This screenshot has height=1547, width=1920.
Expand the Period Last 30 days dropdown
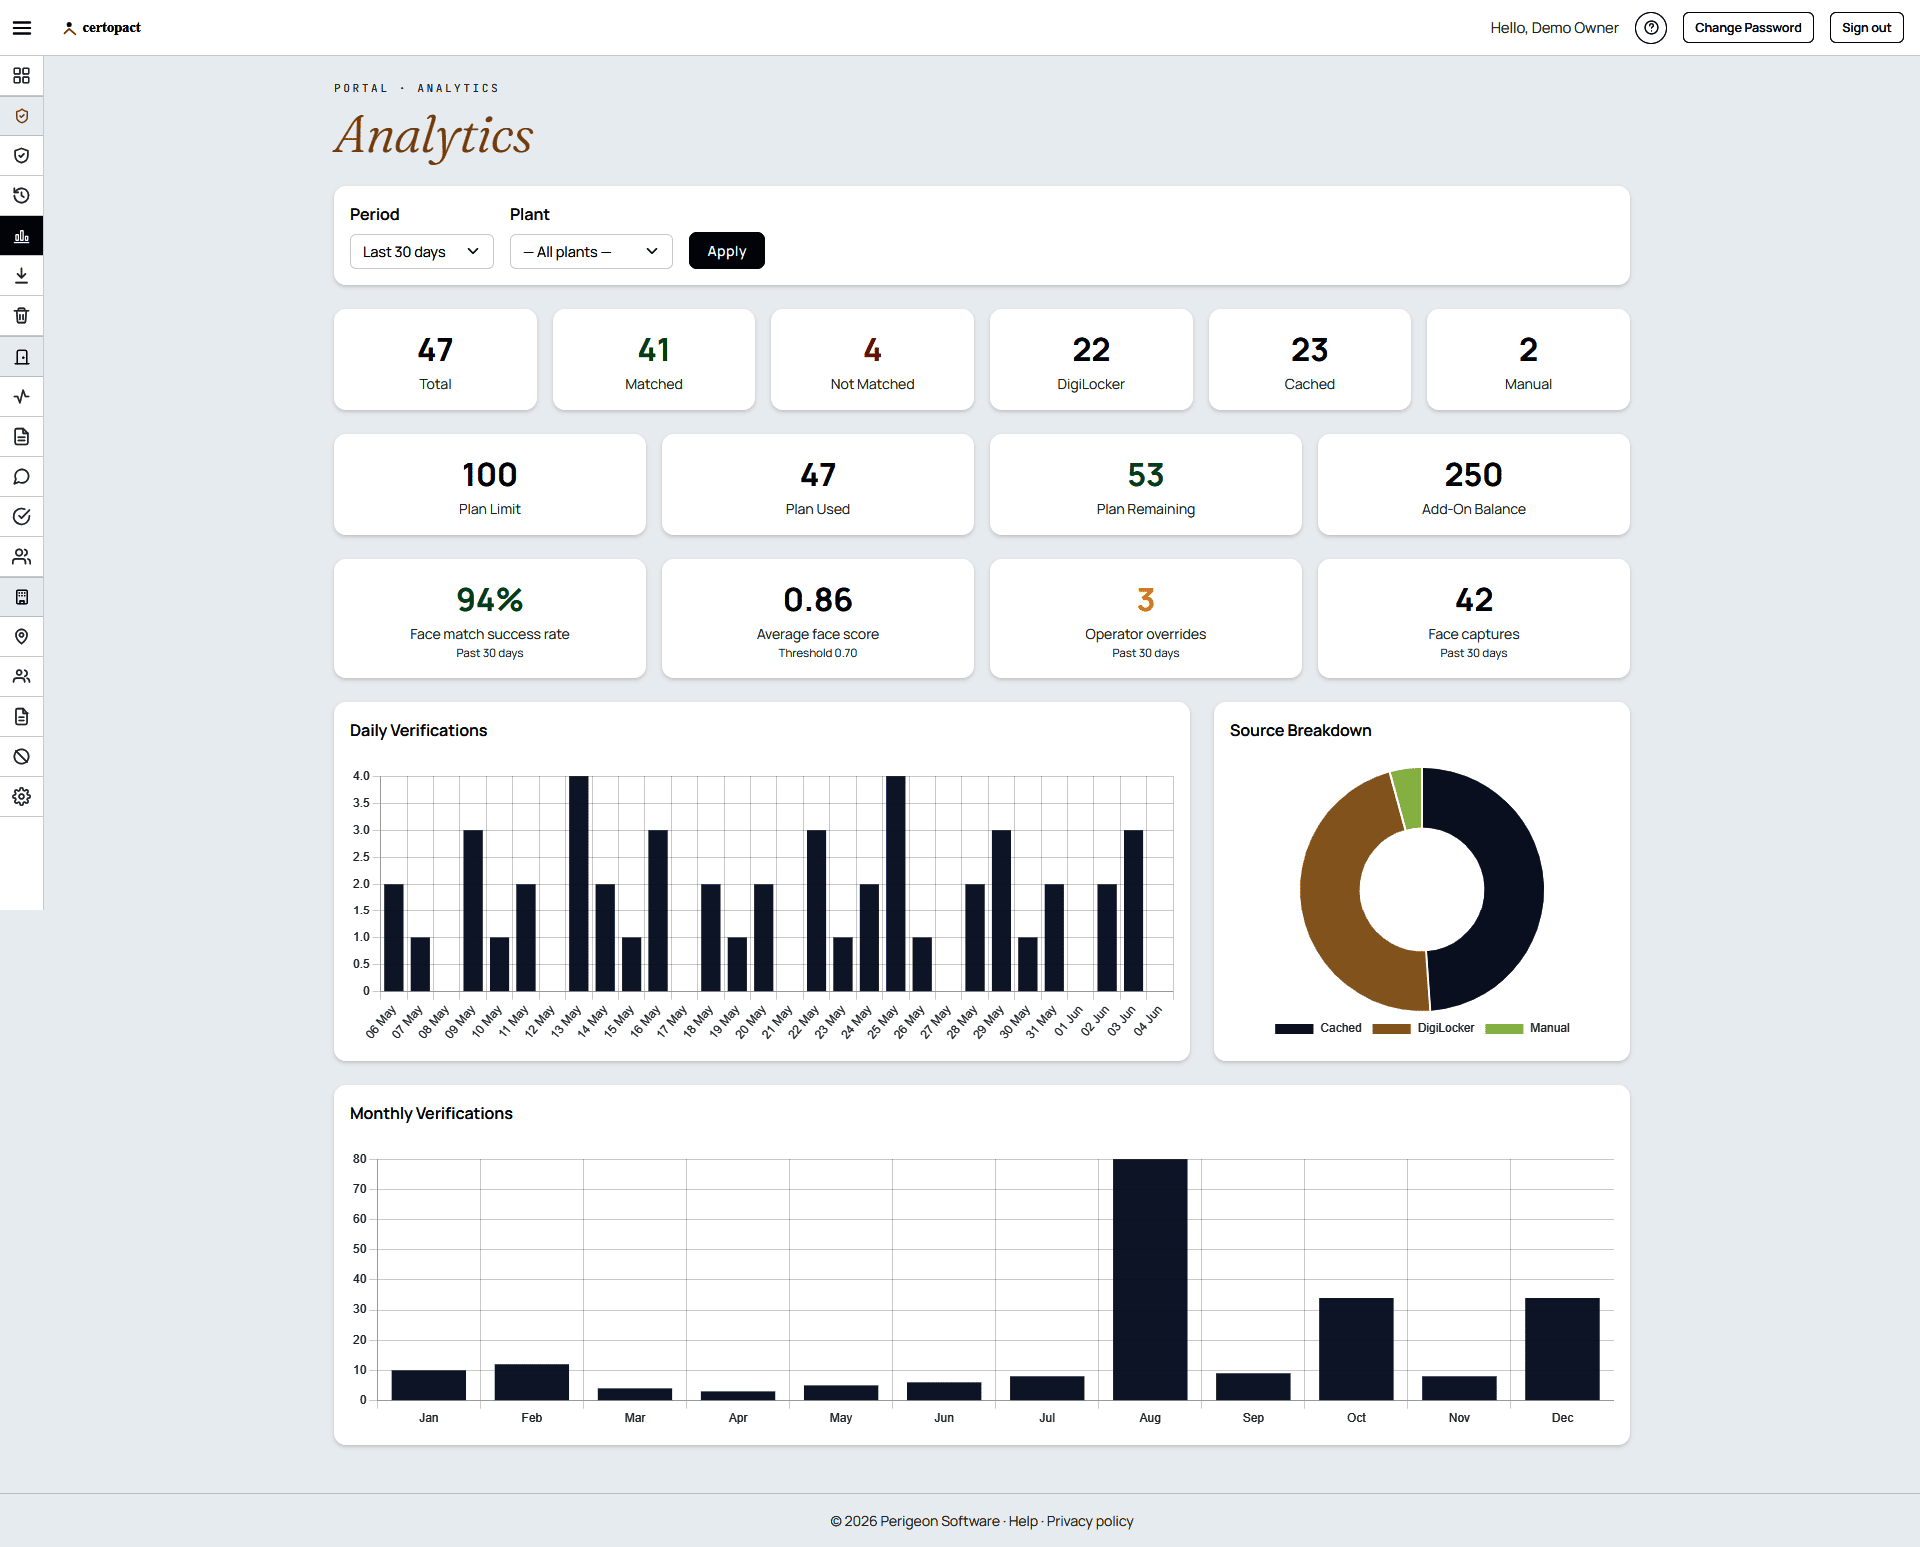(421, 252)
